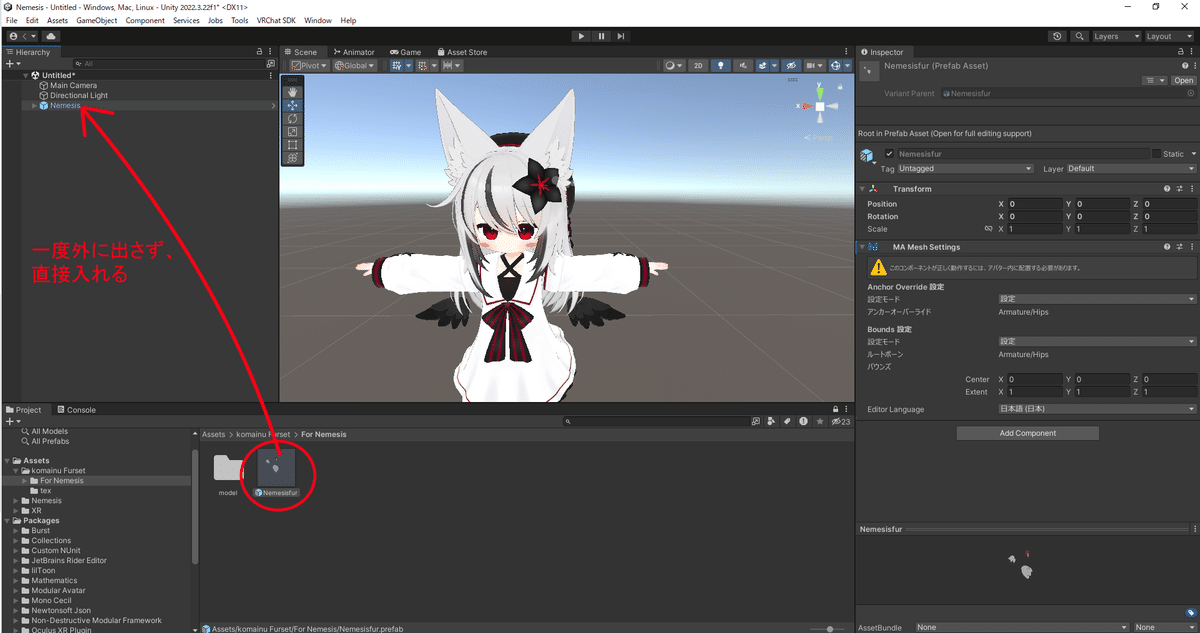1200x633 pixels.
Task: Click the Hierarchy add plus button
Action: pyautogui.click(x=10, y=64)
